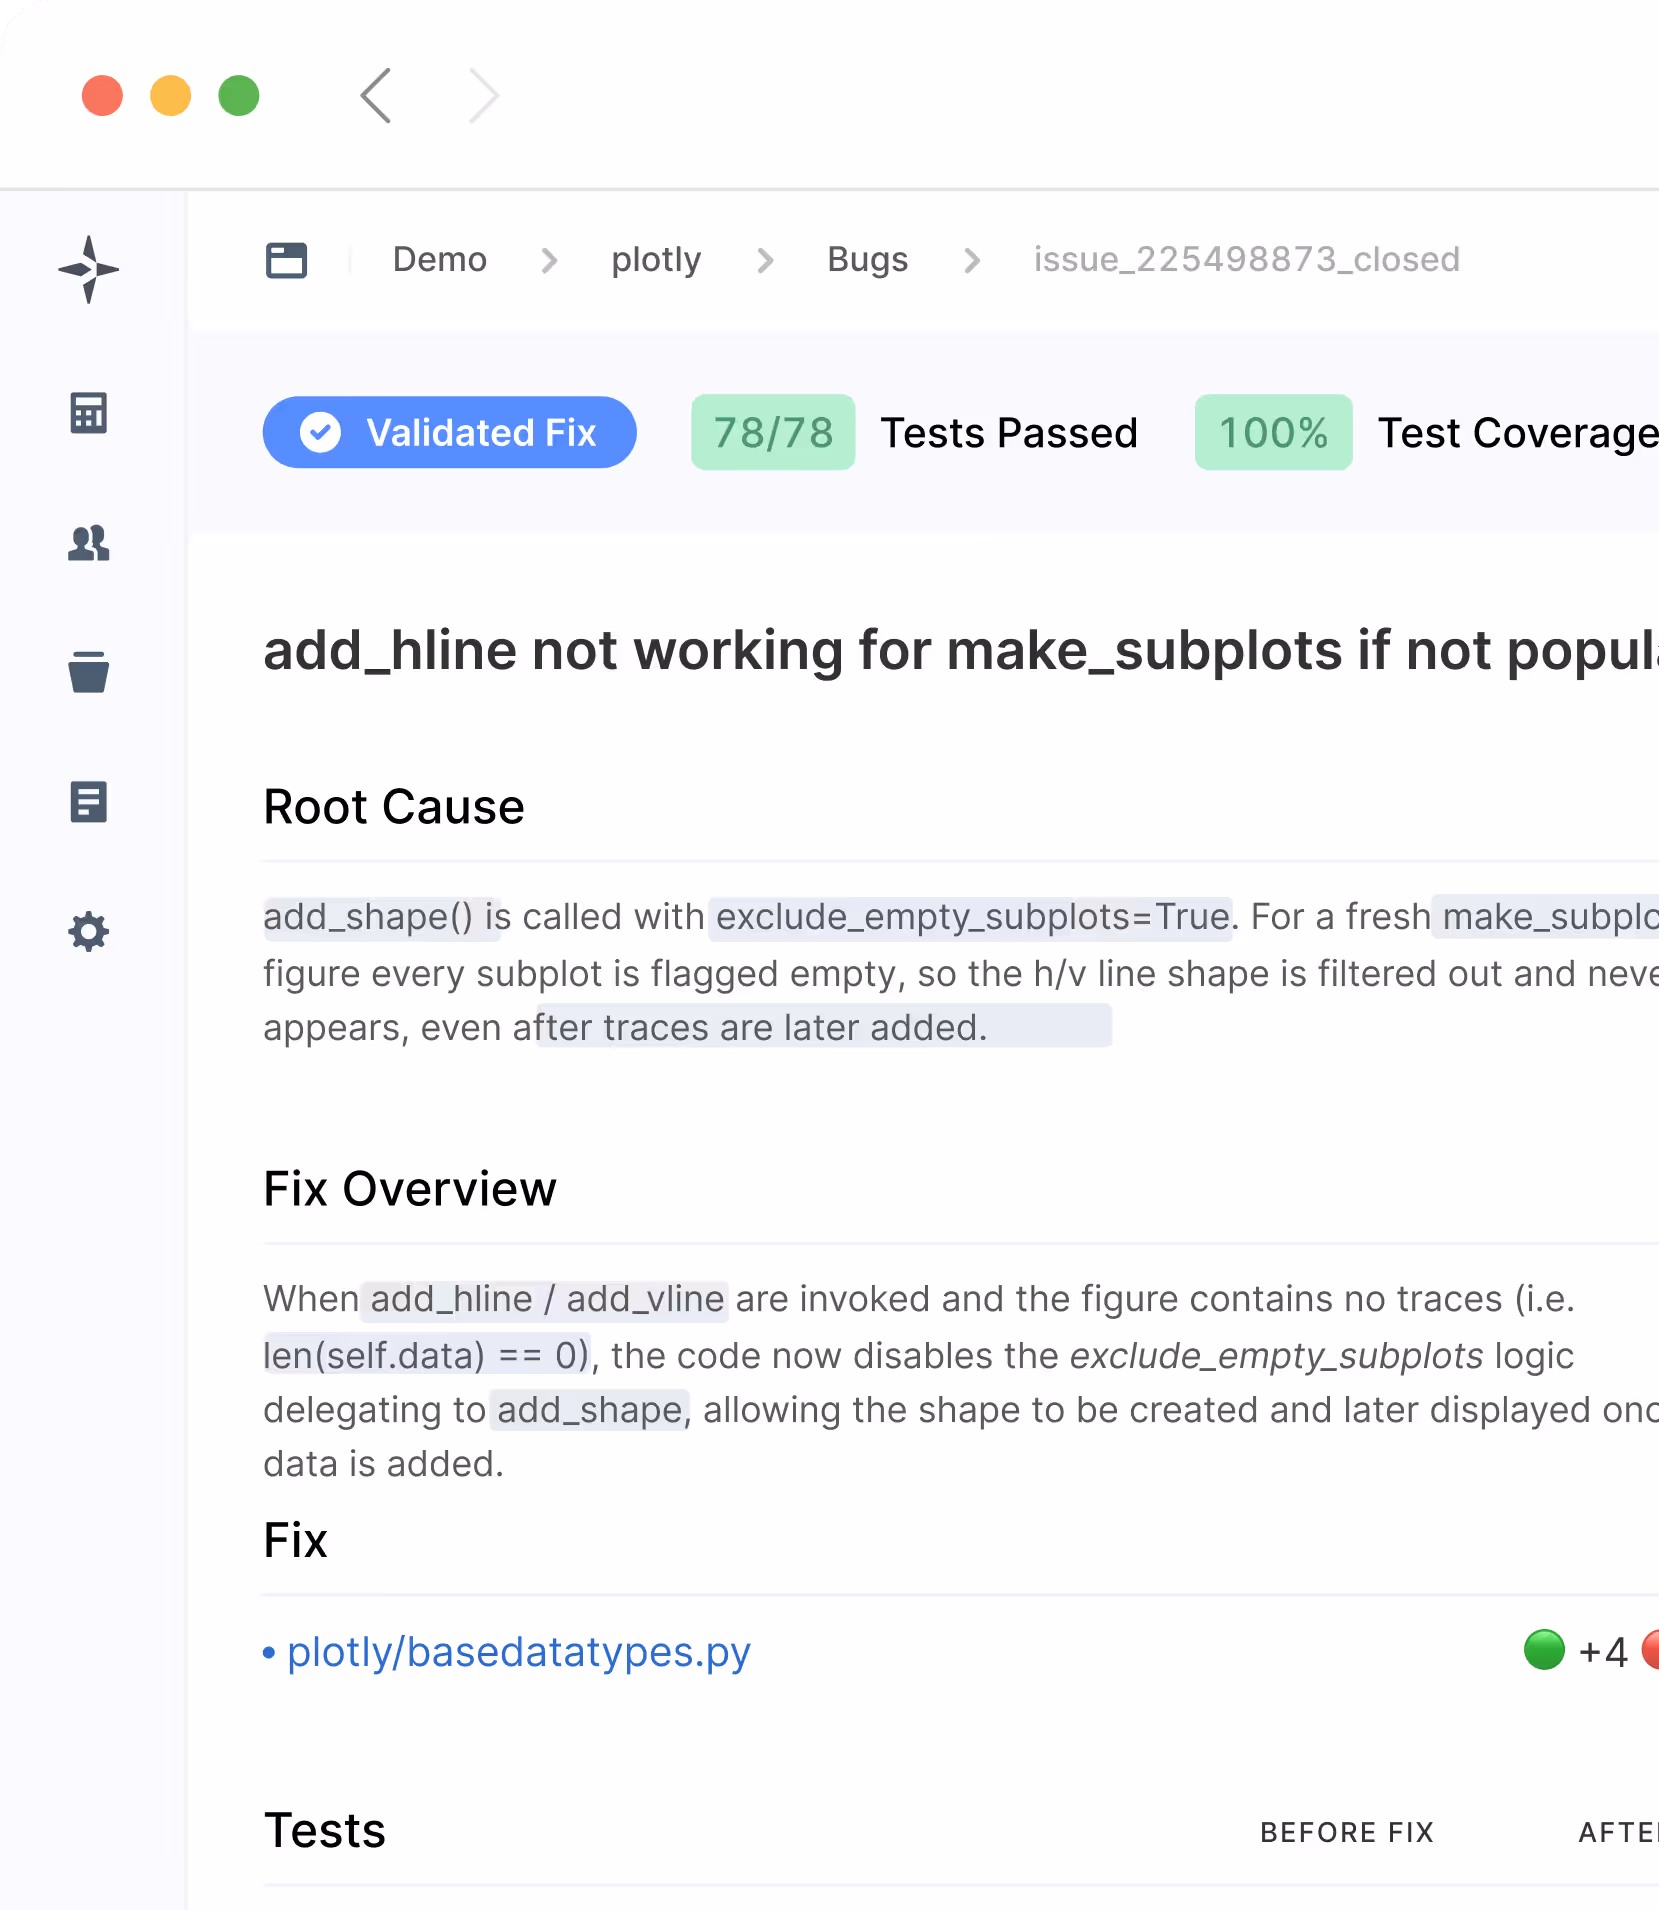Click the red close window button

click(x=102, y=96)
